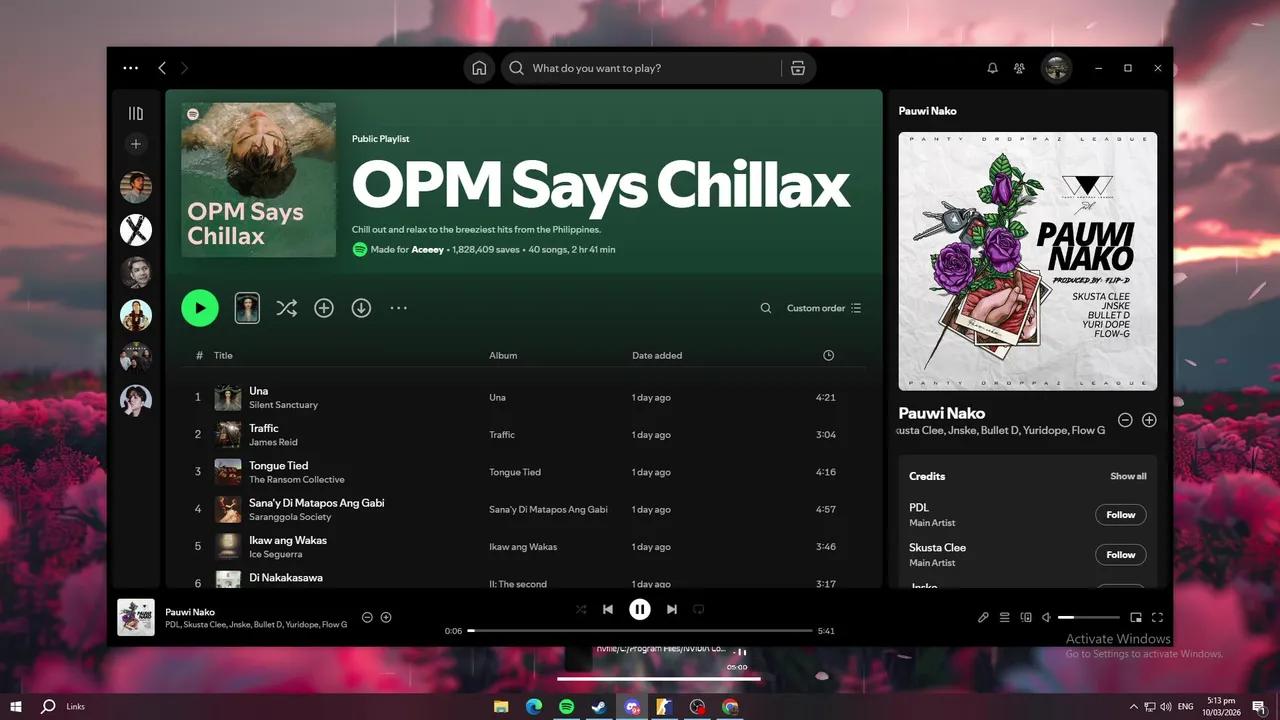Create a new playlist with the plus icon
This screenshot has width=1280, height=720.
click(136, 144)
